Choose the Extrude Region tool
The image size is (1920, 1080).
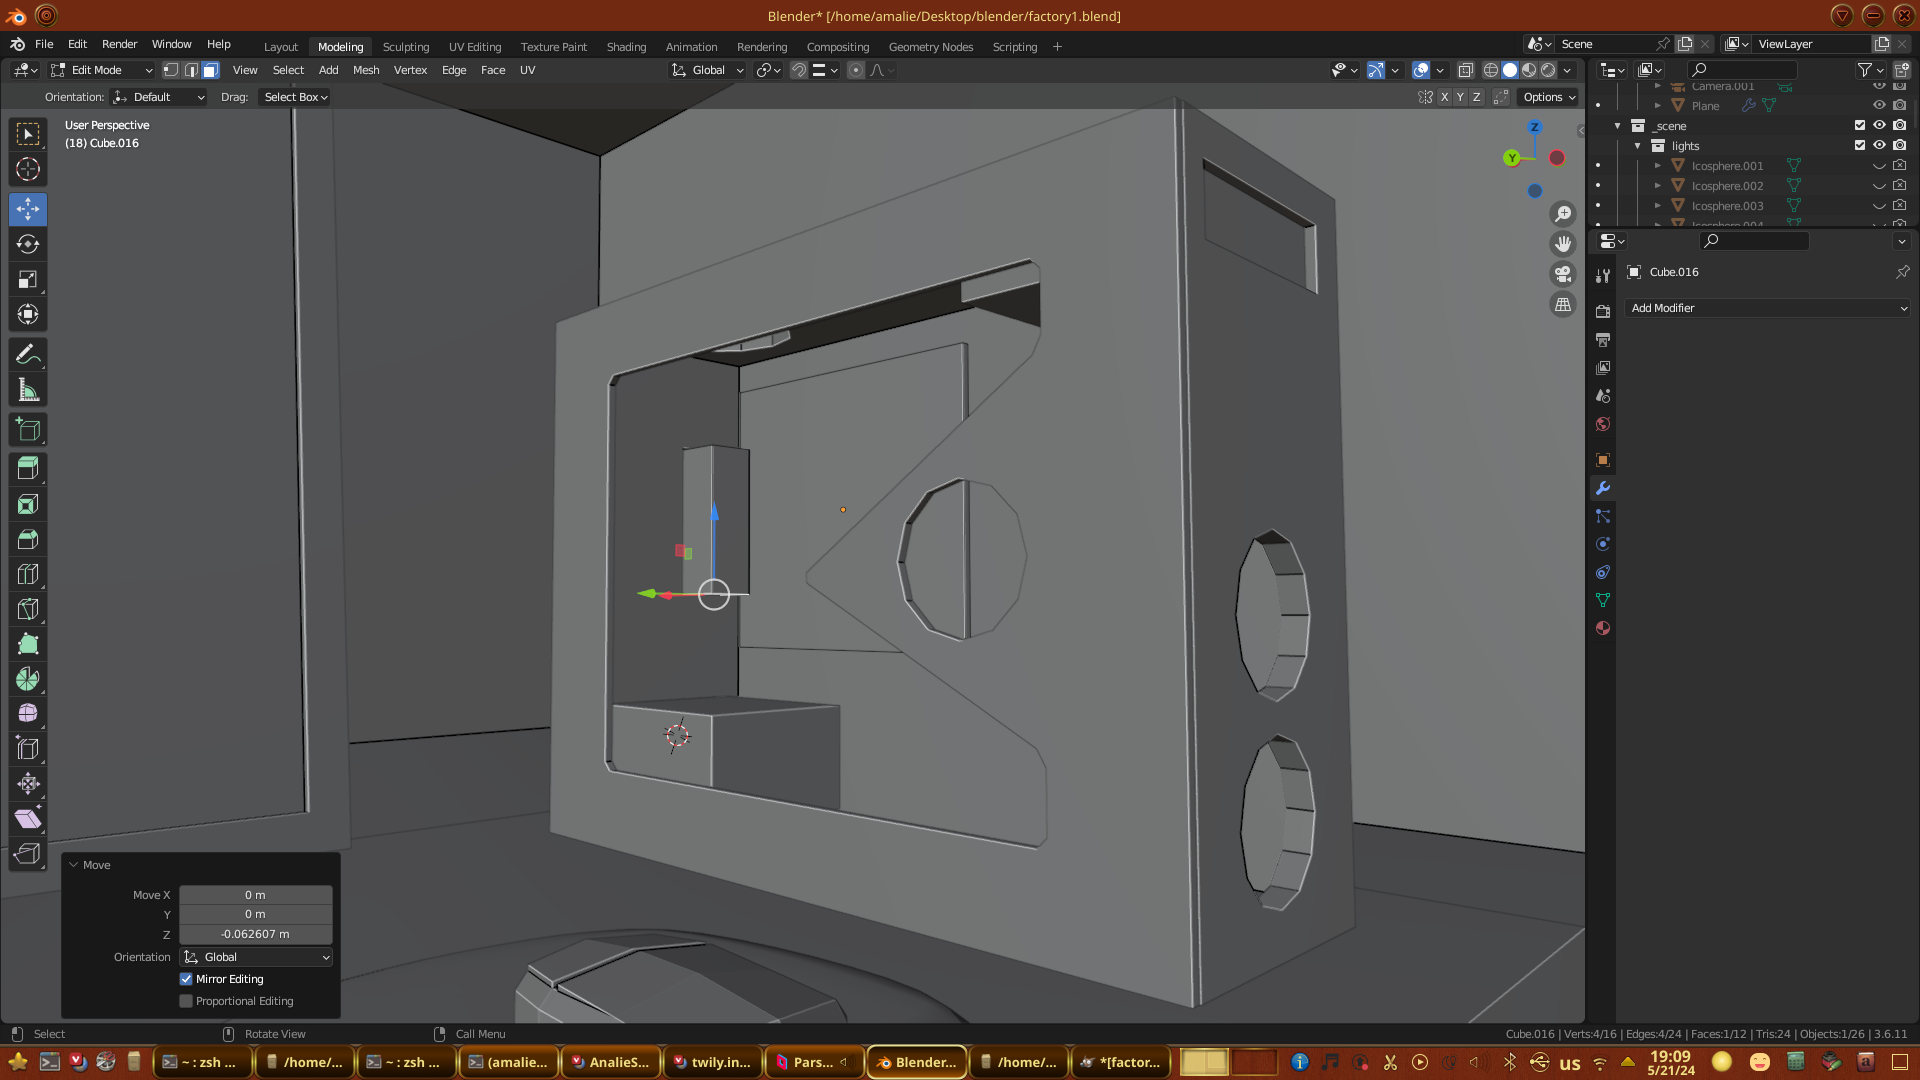(x=28, y=468)
